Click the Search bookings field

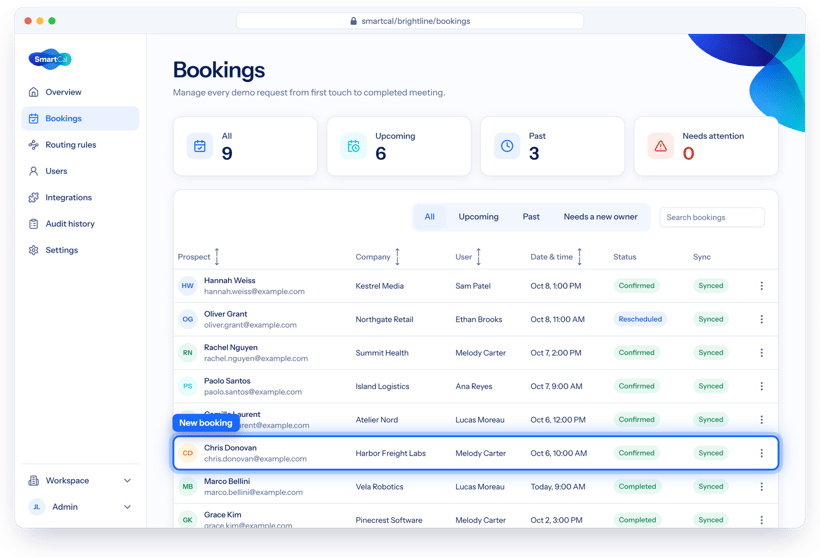(x=712, y=217)
